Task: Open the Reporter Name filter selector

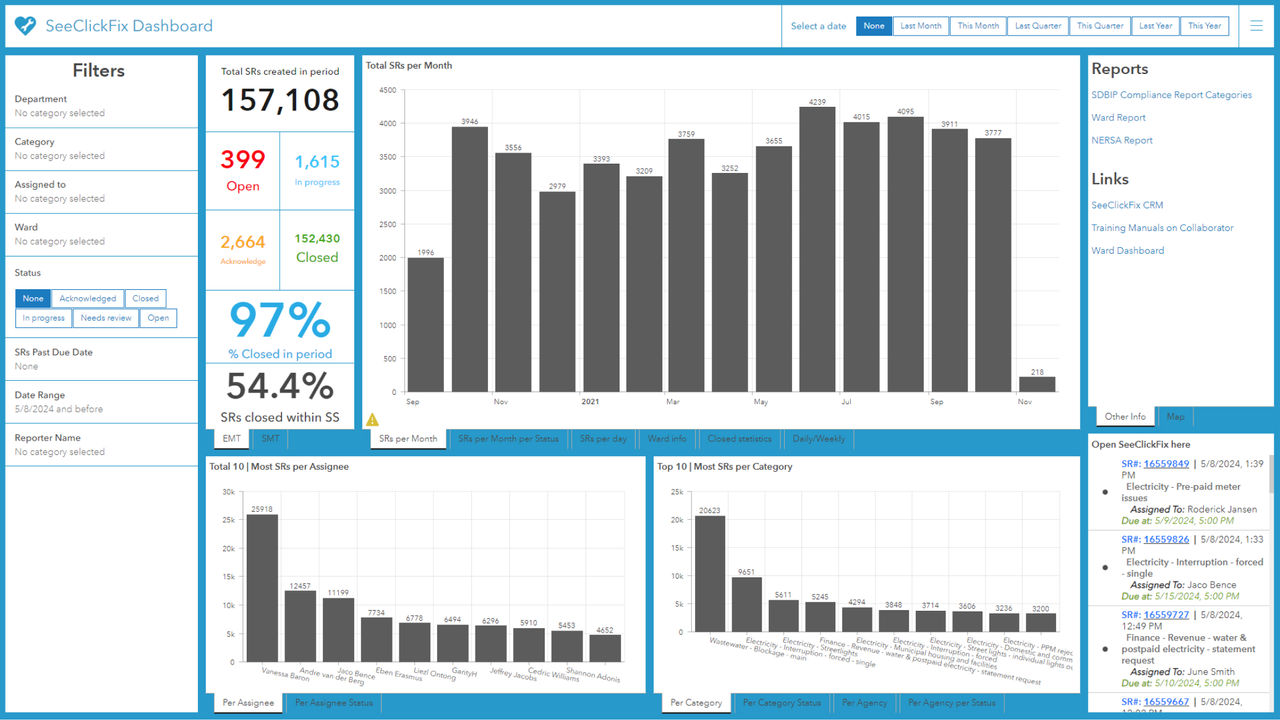Action: click(x=101, y=445)
